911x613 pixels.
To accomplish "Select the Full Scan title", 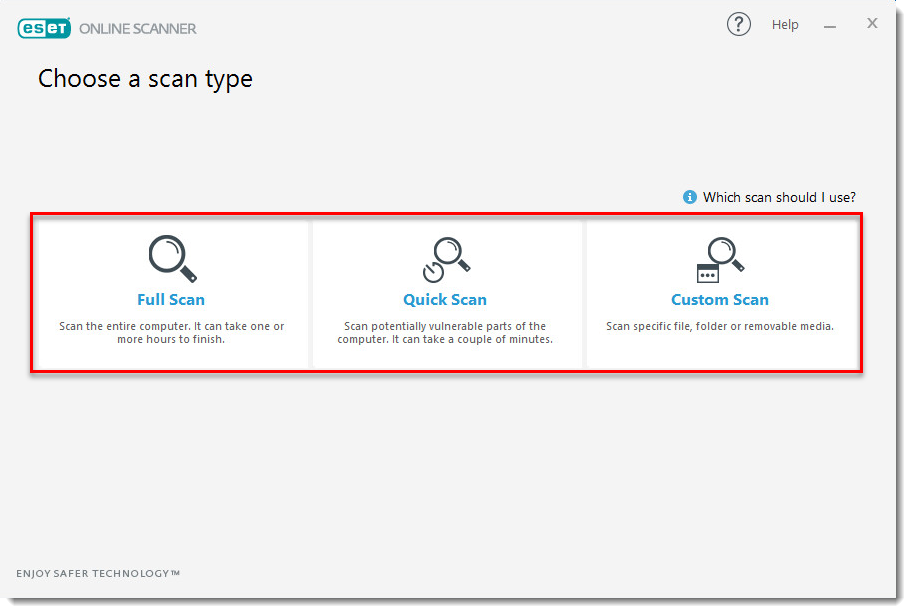I will pyautogui.click(x=171, y=299).
